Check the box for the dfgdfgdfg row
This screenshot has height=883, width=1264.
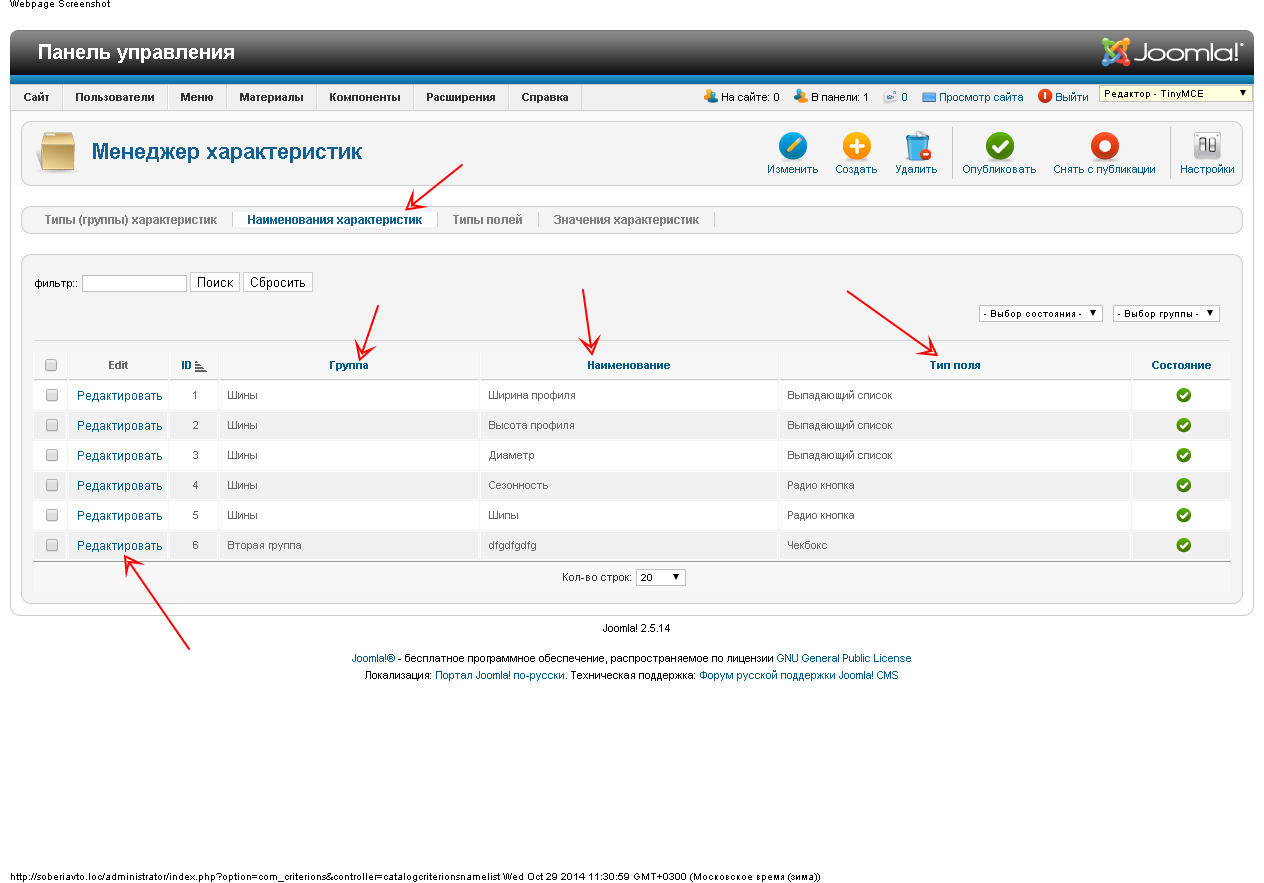tap(52, 545)
